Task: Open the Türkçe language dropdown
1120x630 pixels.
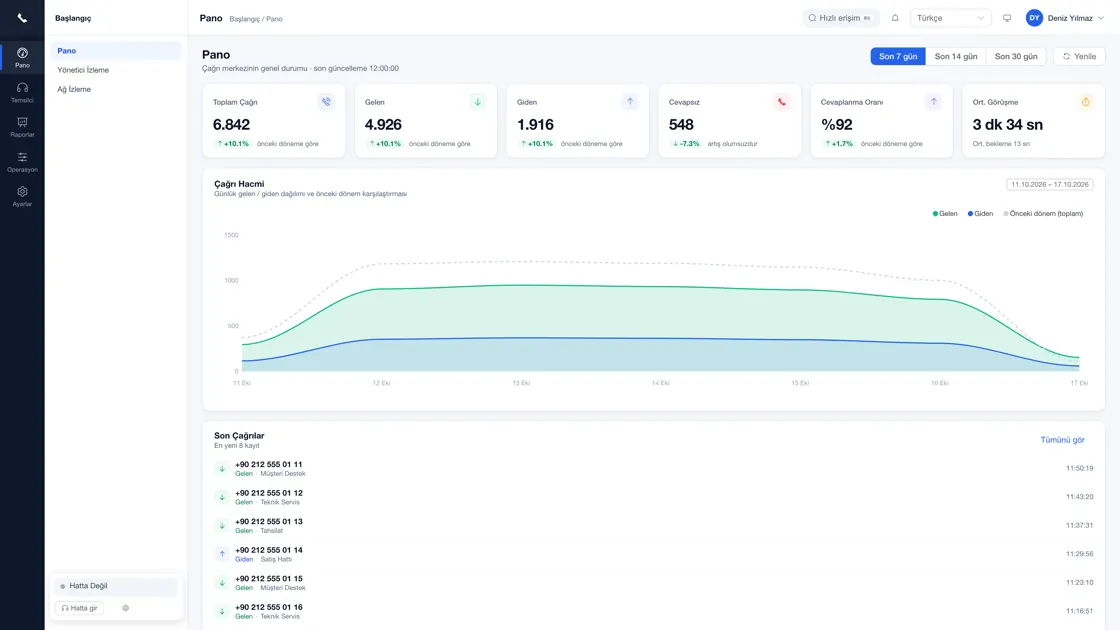Action: (x=950, y=18)
